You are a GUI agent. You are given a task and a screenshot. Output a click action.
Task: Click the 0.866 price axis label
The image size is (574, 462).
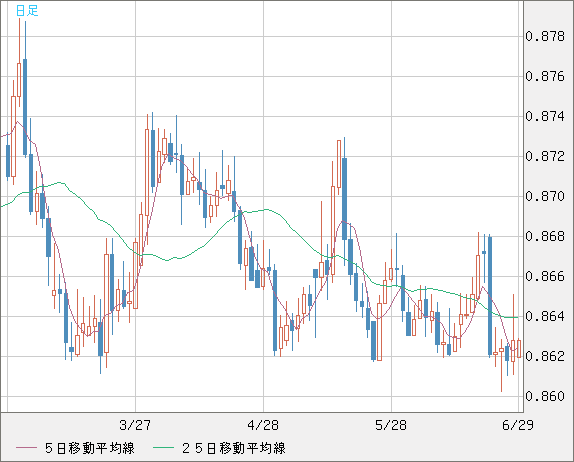point(545,276)
